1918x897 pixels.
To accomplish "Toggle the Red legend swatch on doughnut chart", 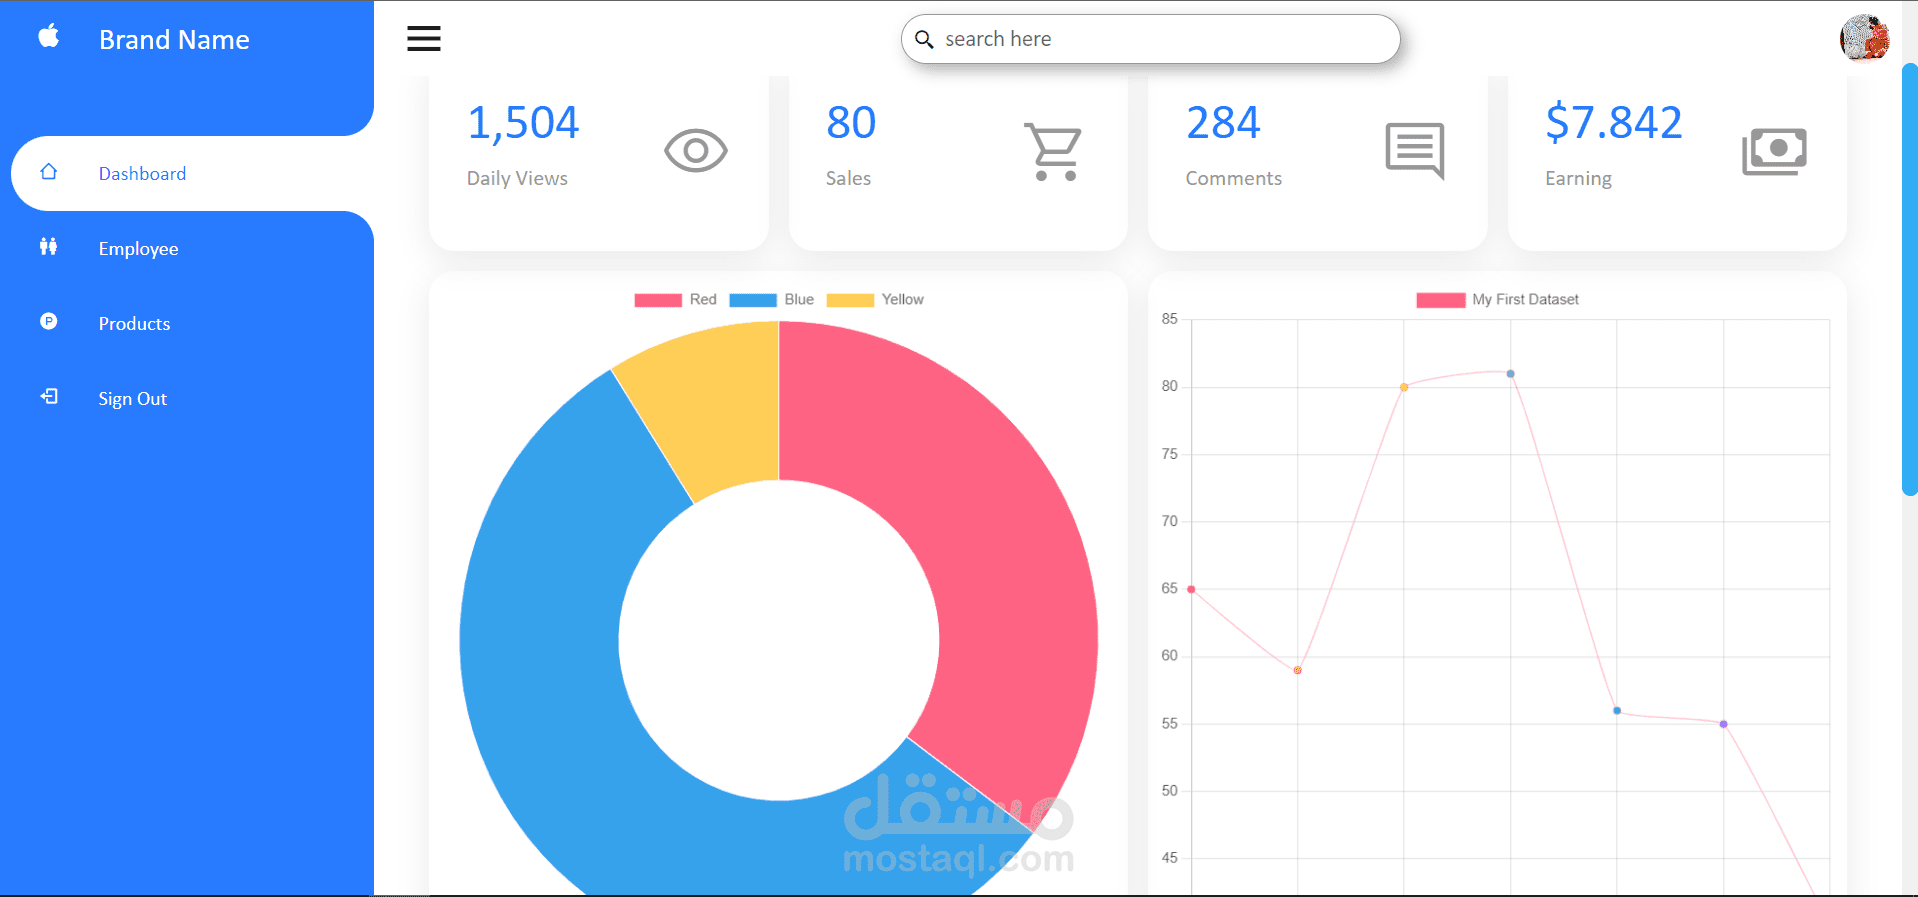I will 658,300.
